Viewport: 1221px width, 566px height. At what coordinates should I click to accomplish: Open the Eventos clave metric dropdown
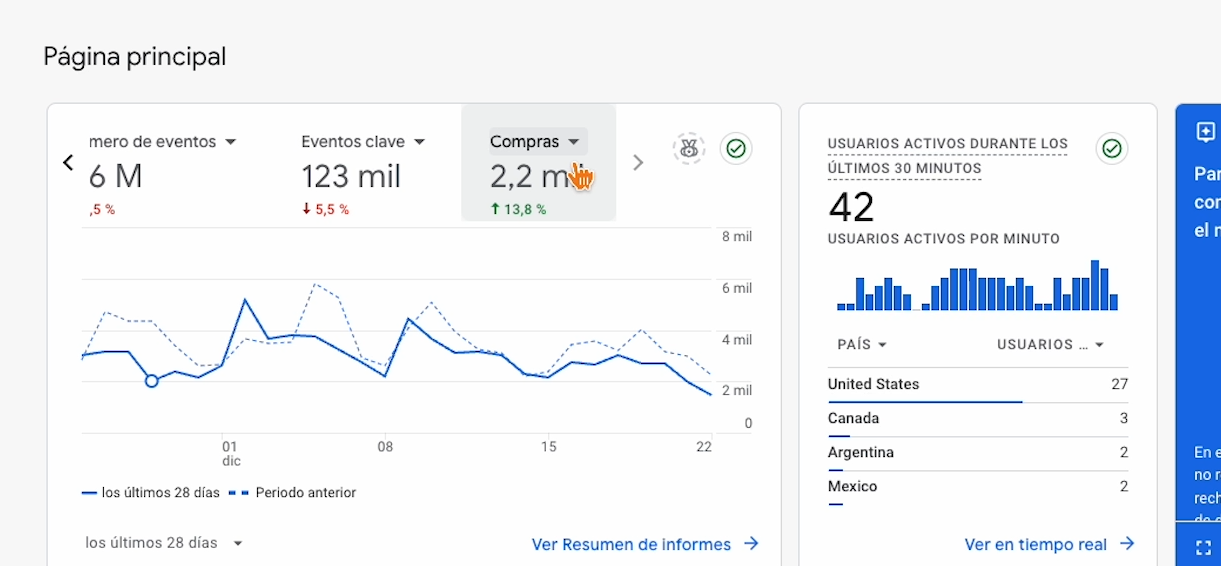(420, 142)
